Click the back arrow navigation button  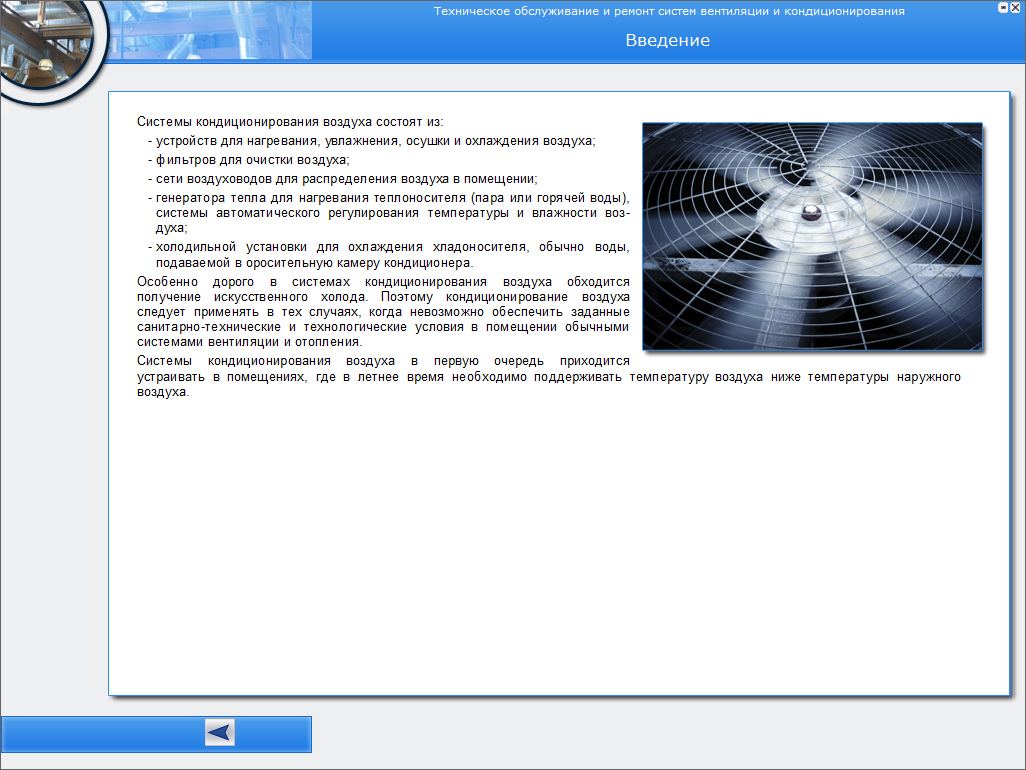coord(220,733)
